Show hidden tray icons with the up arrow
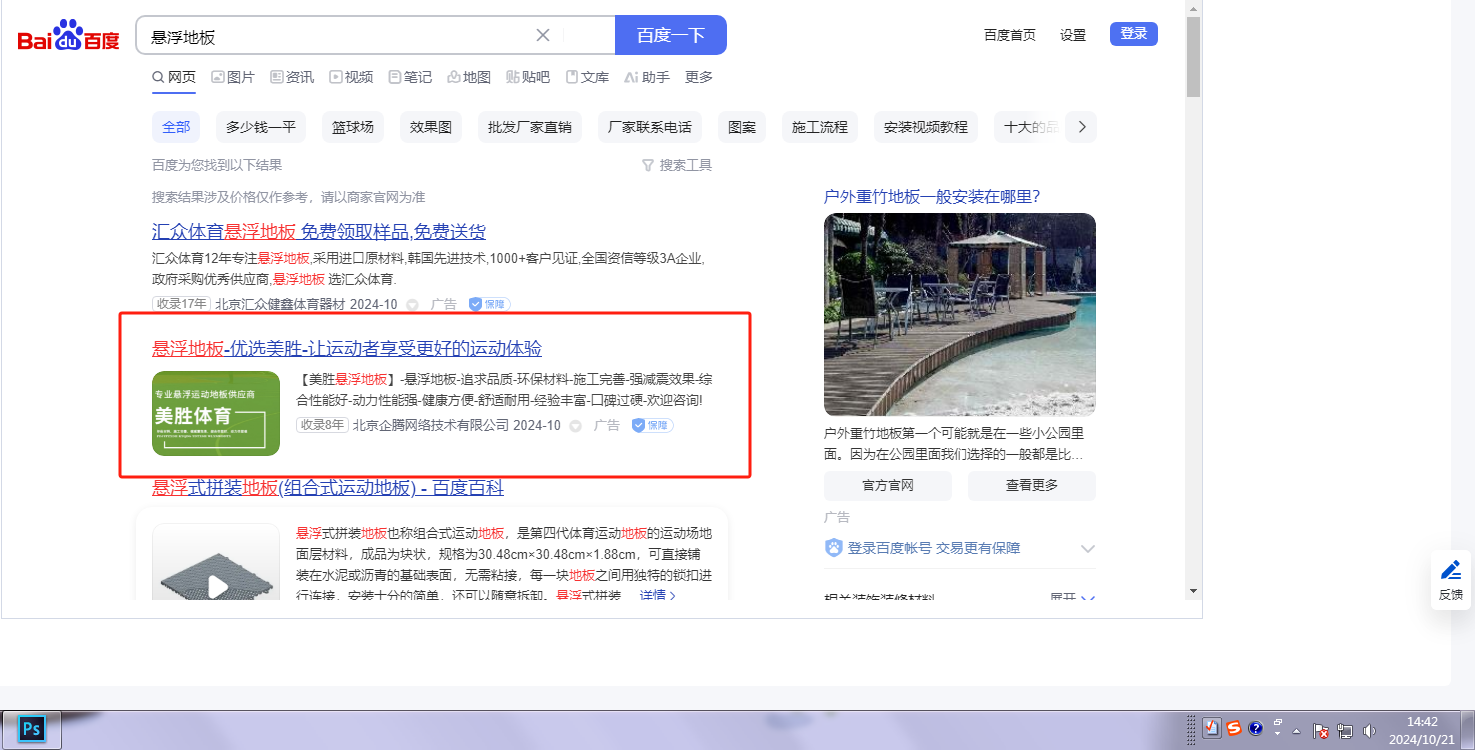This screenshot has height=750, width=1475. click(1296, 731)
